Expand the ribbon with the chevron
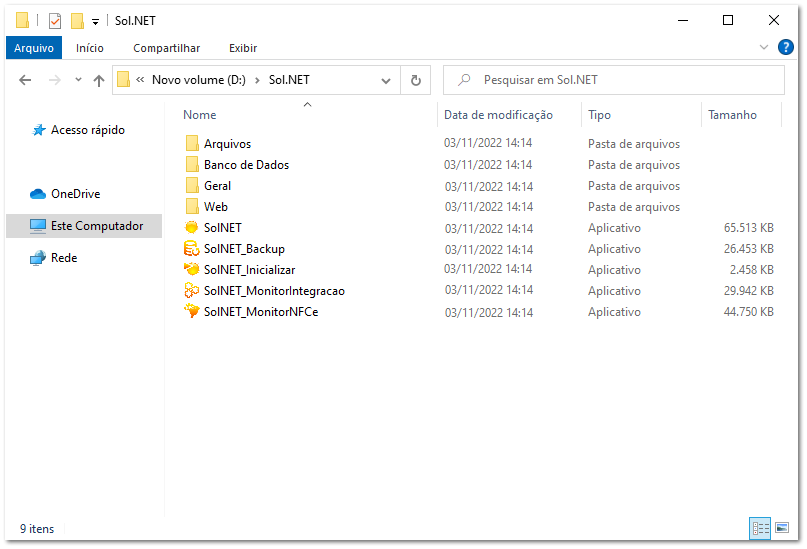The image size is (807, 549). [764, 47]
